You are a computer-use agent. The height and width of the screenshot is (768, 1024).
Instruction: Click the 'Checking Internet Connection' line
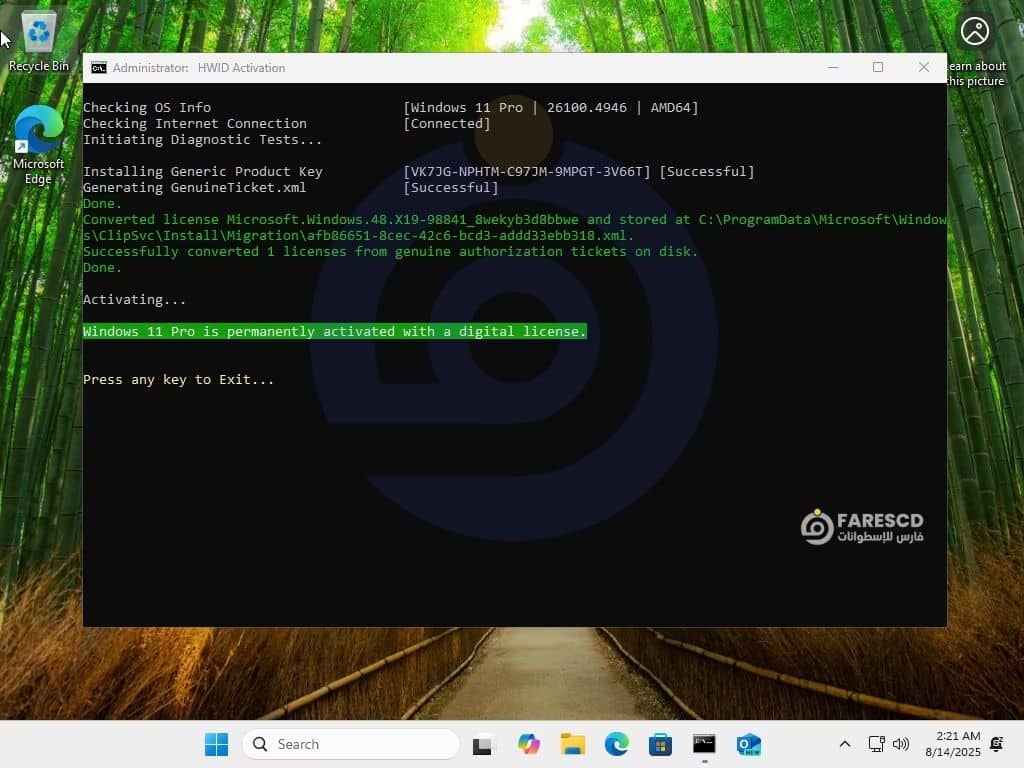tap(195, 123)
